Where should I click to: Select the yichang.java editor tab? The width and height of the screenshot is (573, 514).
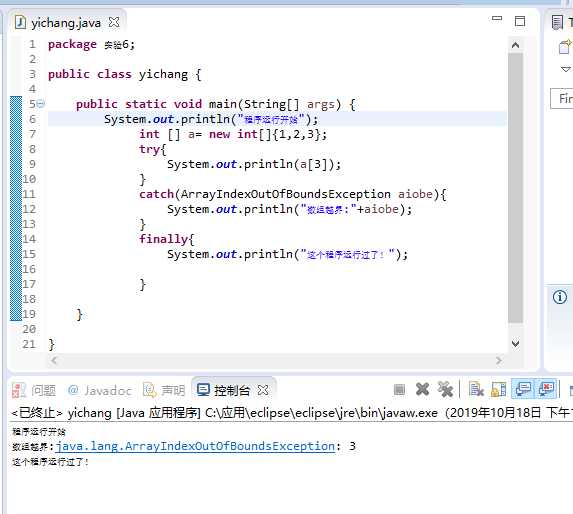pyautogui.click(x=67, y=23)
